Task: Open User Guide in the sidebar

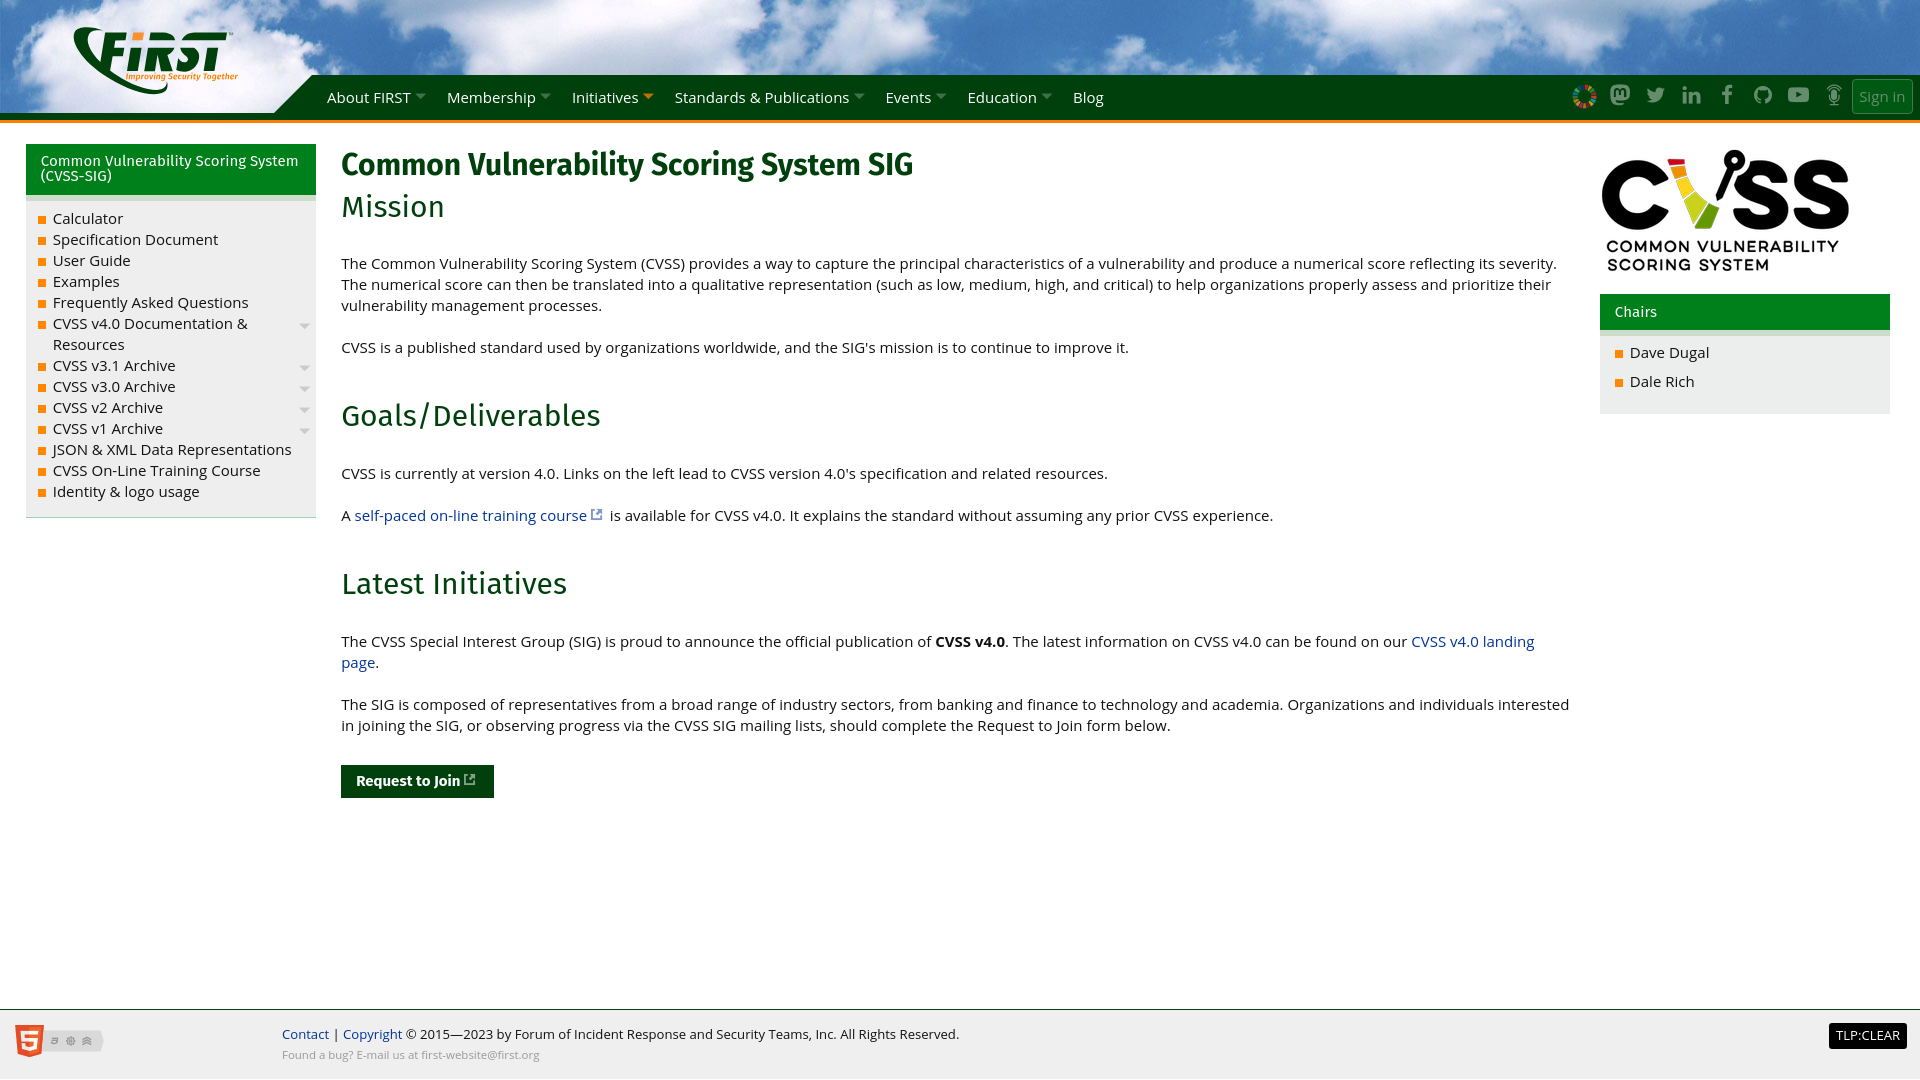Action: click(91, 260)
